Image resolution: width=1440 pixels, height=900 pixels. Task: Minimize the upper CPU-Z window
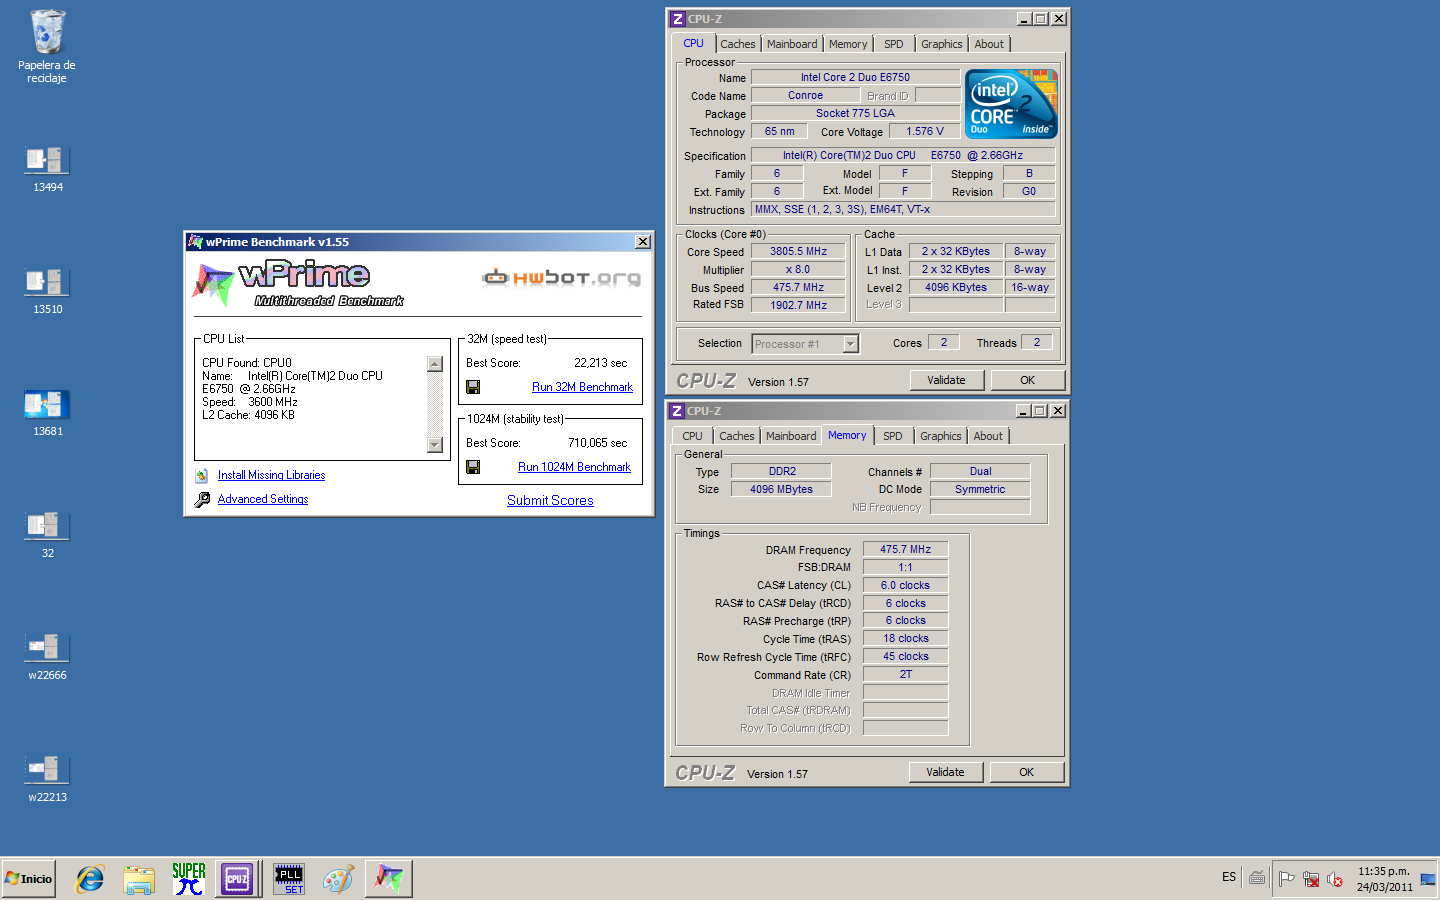click(1024, 19)
